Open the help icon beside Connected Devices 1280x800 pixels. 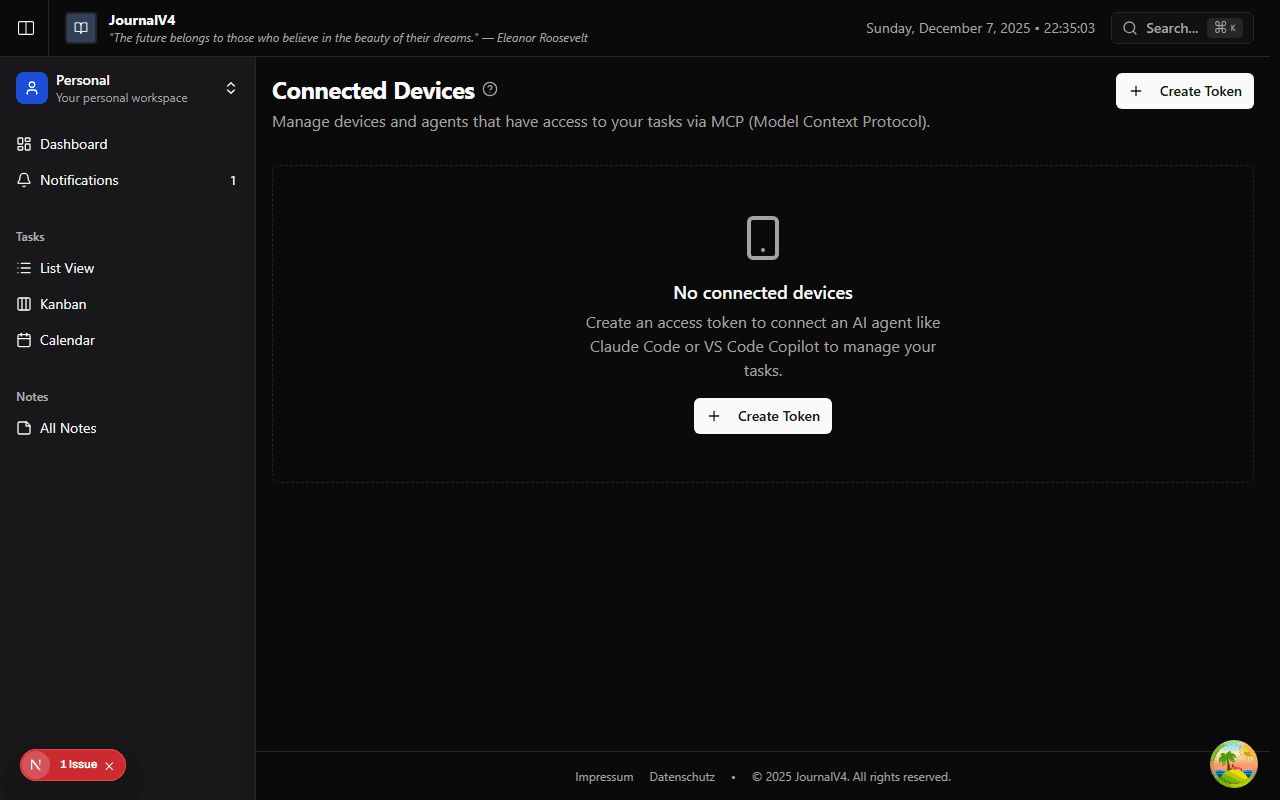(490, 89)
